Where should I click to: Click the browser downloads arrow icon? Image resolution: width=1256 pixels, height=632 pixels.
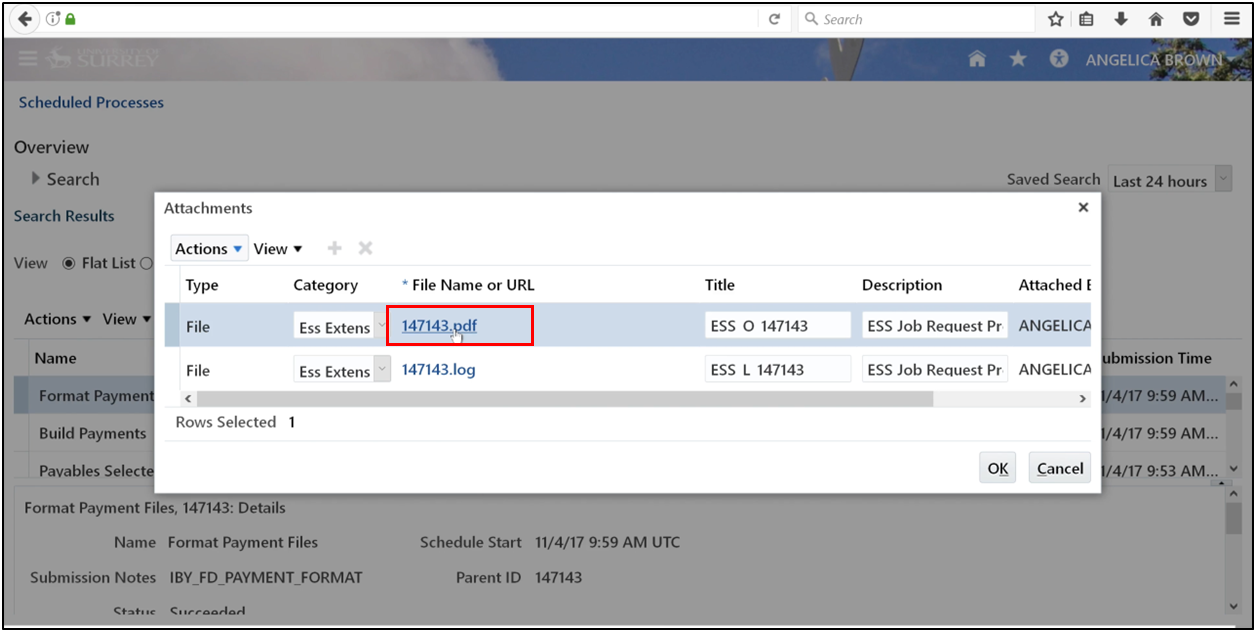click(x=1121, y=18)
